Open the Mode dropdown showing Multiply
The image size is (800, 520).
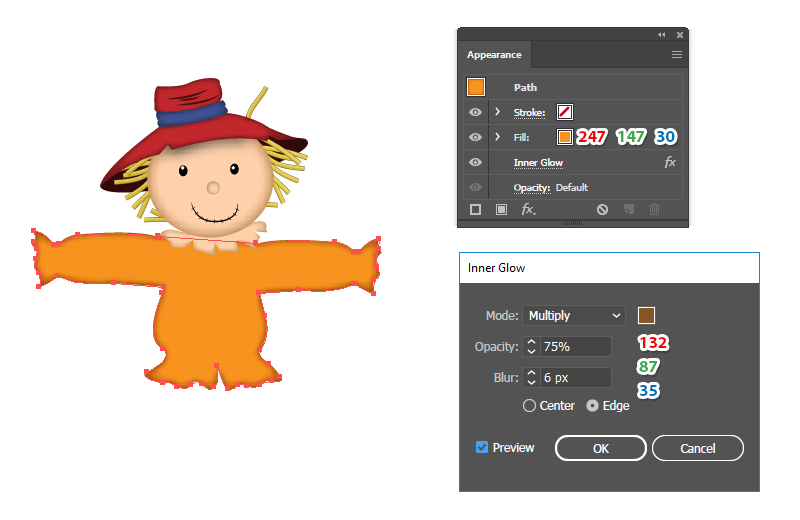point(575,315)
